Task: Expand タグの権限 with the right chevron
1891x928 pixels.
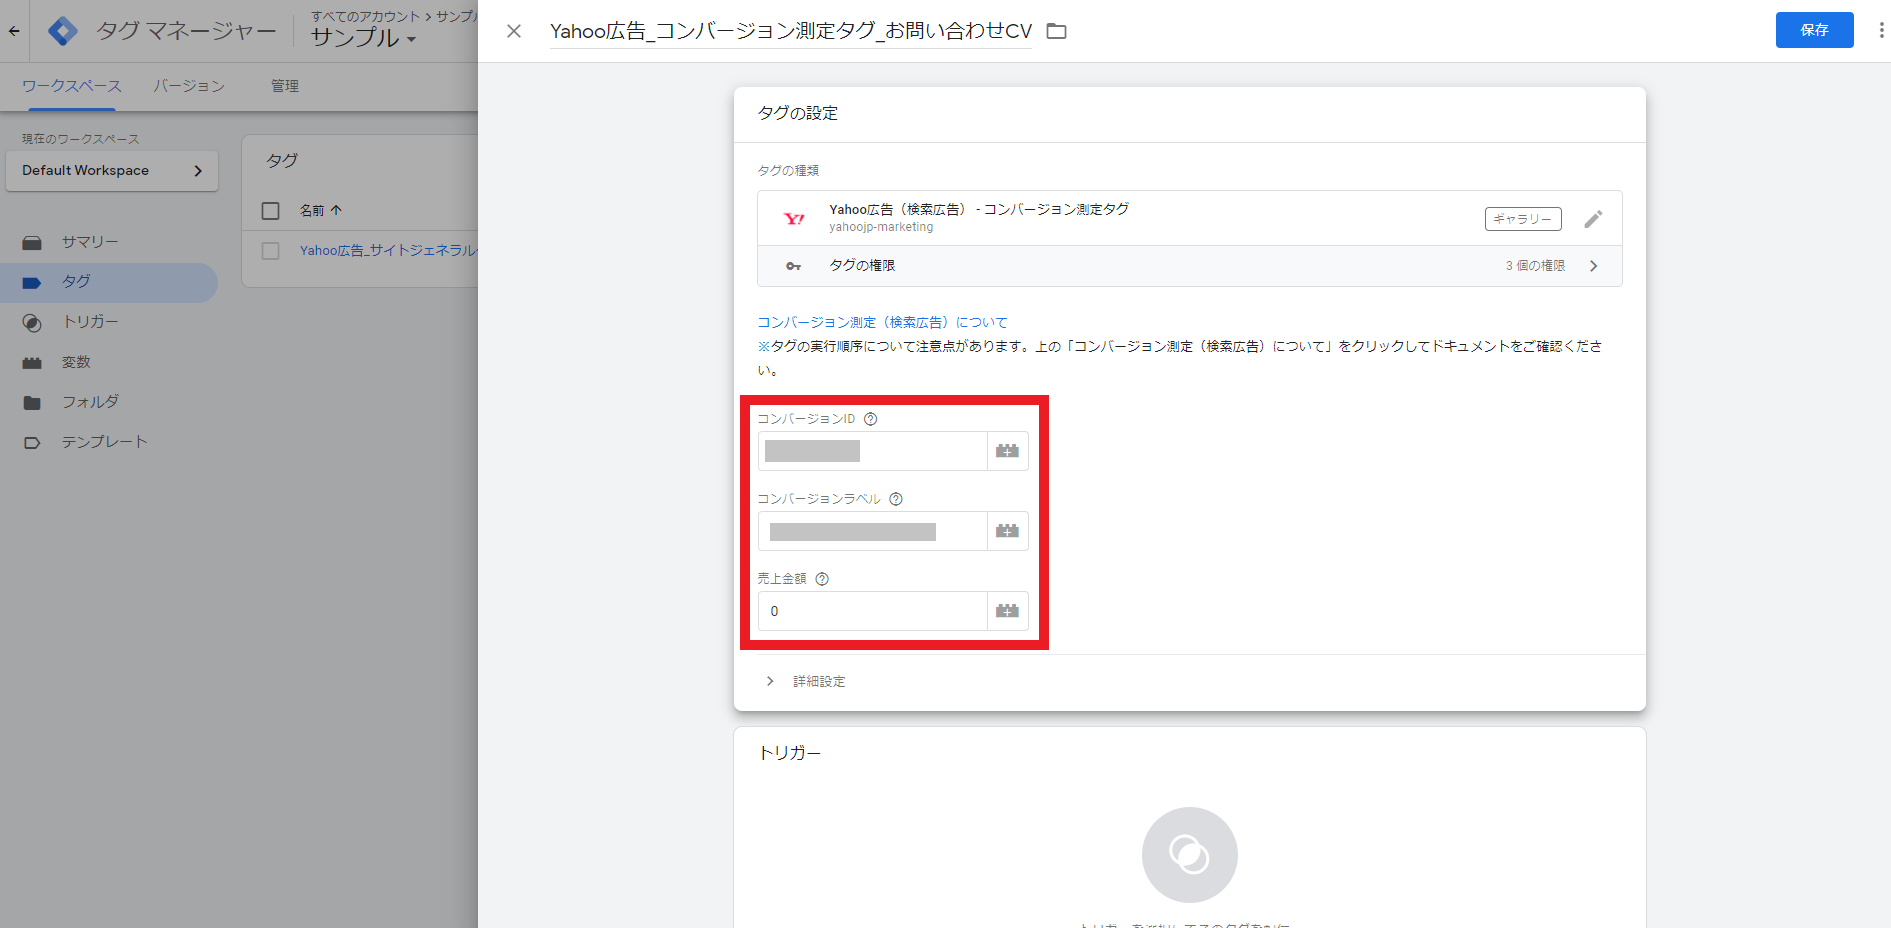Action: (1593, 266)
